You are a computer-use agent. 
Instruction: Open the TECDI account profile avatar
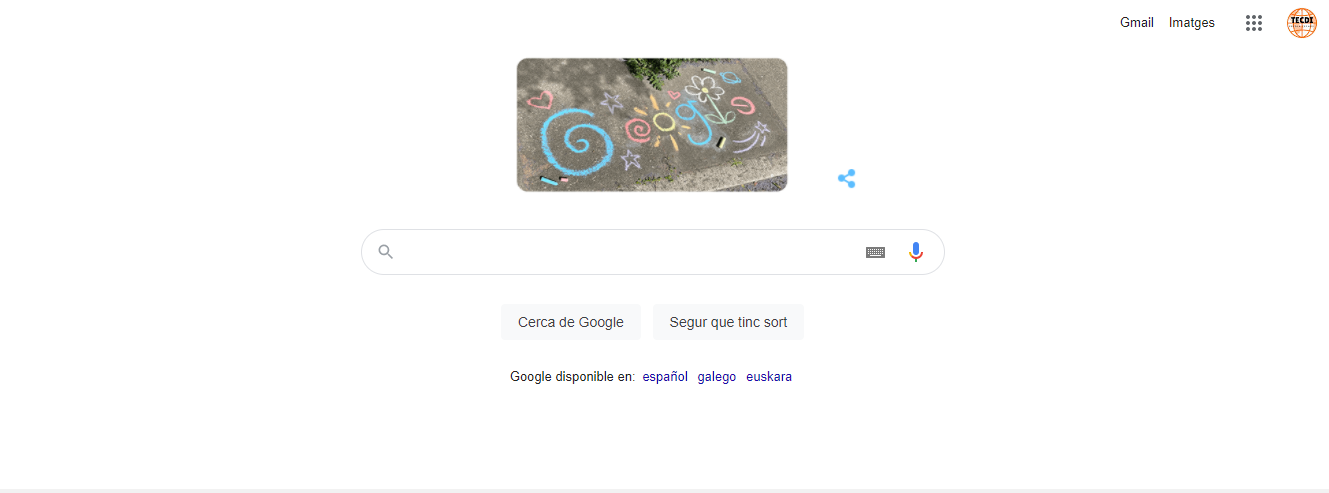[x=1301, y=23]
